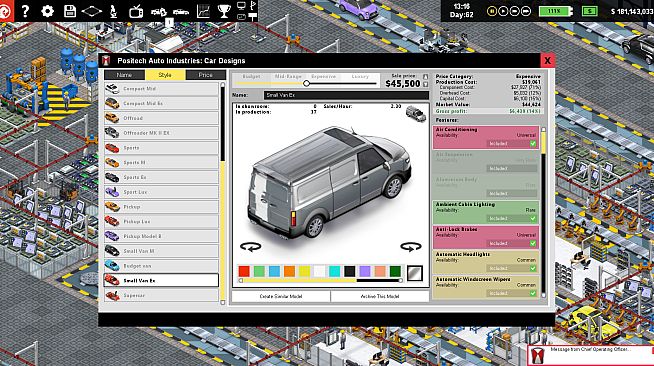Select Pickup Lux design
The image size is (654, 366).
(161, 222)
